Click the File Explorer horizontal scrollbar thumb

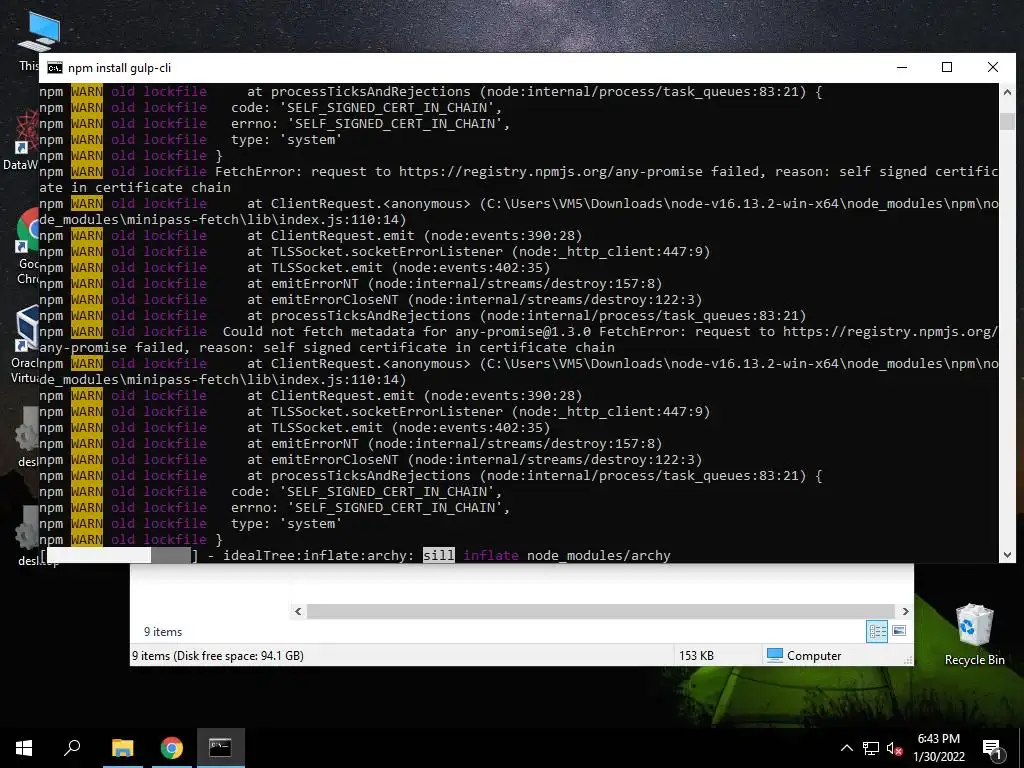601,611
